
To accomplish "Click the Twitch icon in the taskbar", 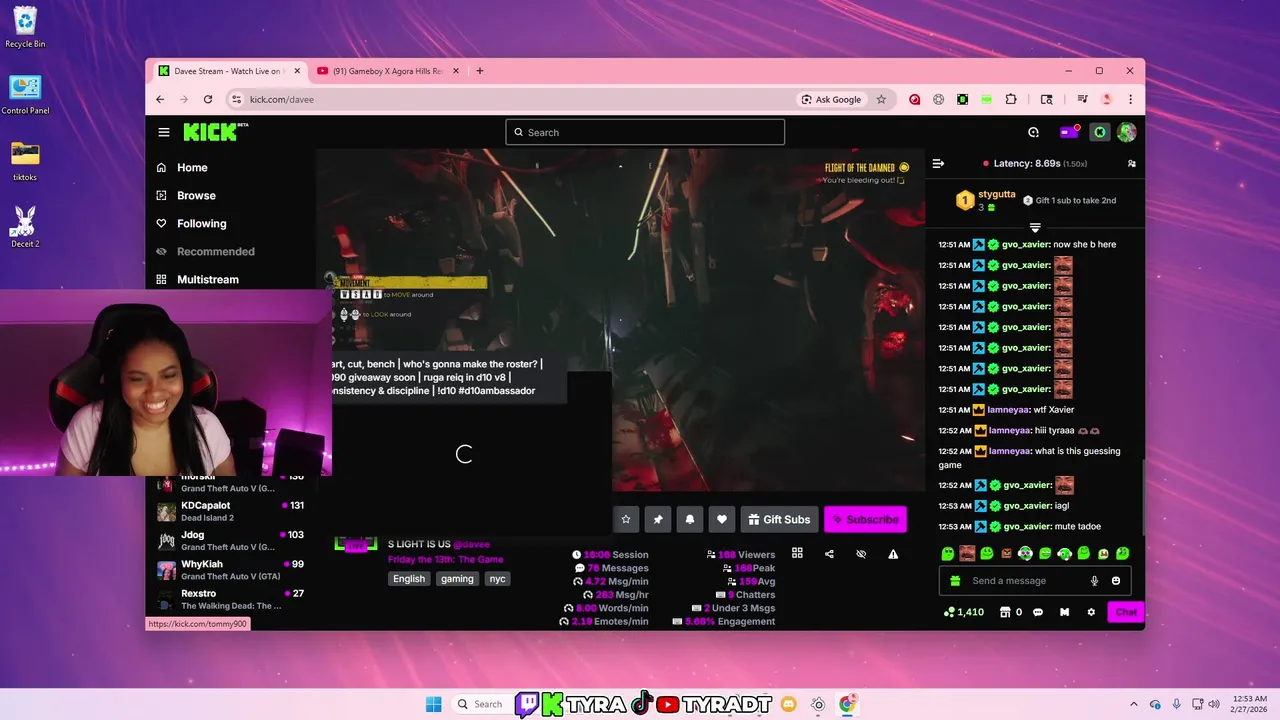I will pos(527,704).
